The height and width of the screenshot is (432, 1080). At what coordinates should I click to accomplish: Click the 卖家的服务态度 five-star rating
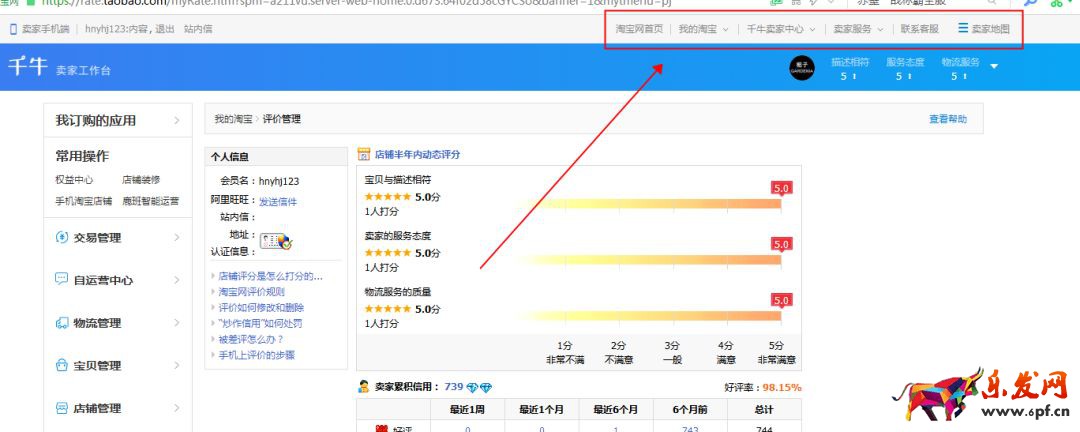pos(388,253)
